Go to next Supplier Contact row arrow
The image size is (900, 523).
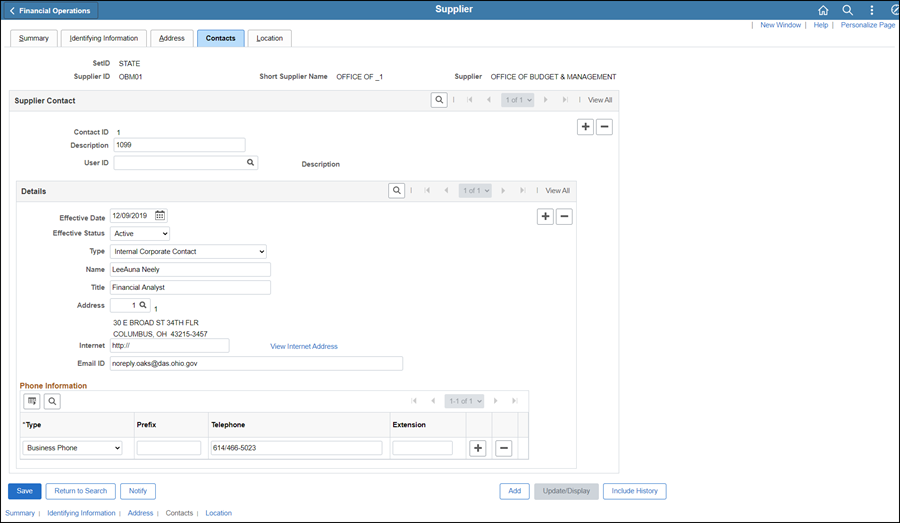pos(545,100)
